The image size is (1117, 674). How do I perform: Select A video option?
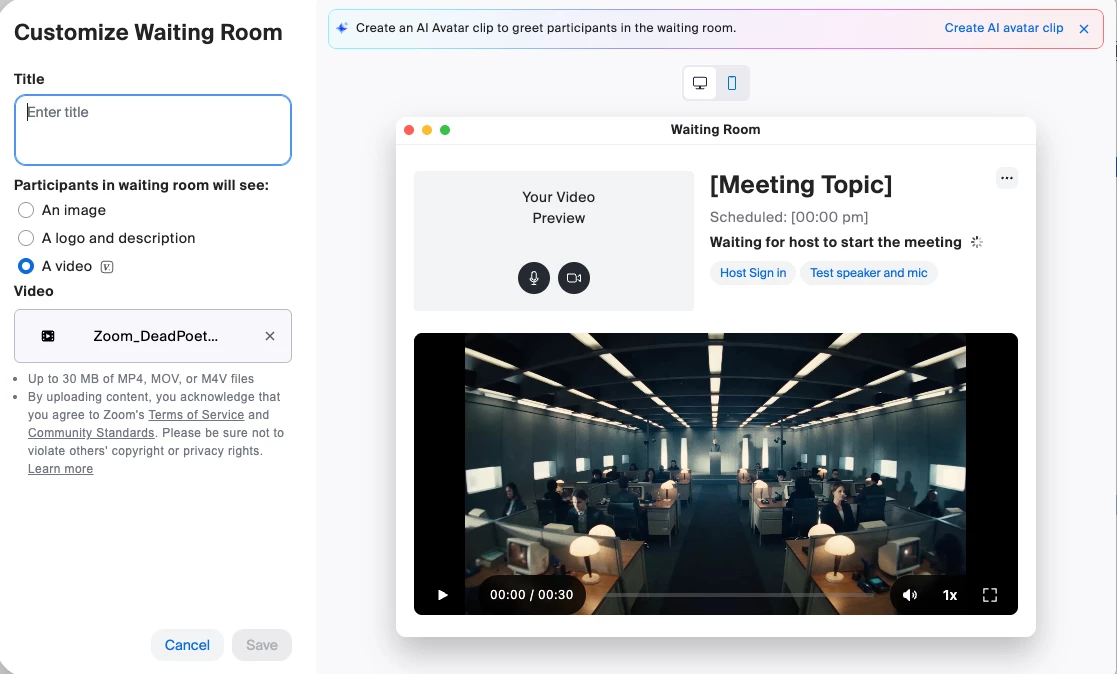[x=26, y=266]
